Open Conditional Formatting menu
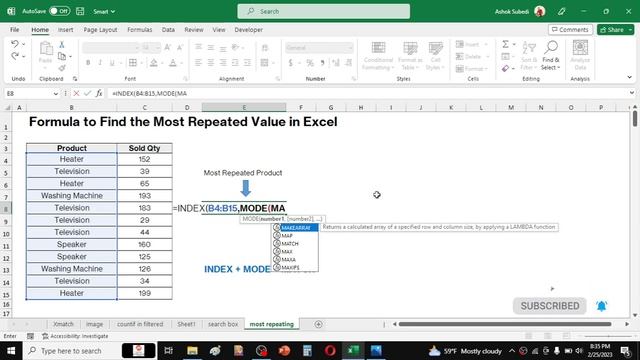 click(378, 56)
